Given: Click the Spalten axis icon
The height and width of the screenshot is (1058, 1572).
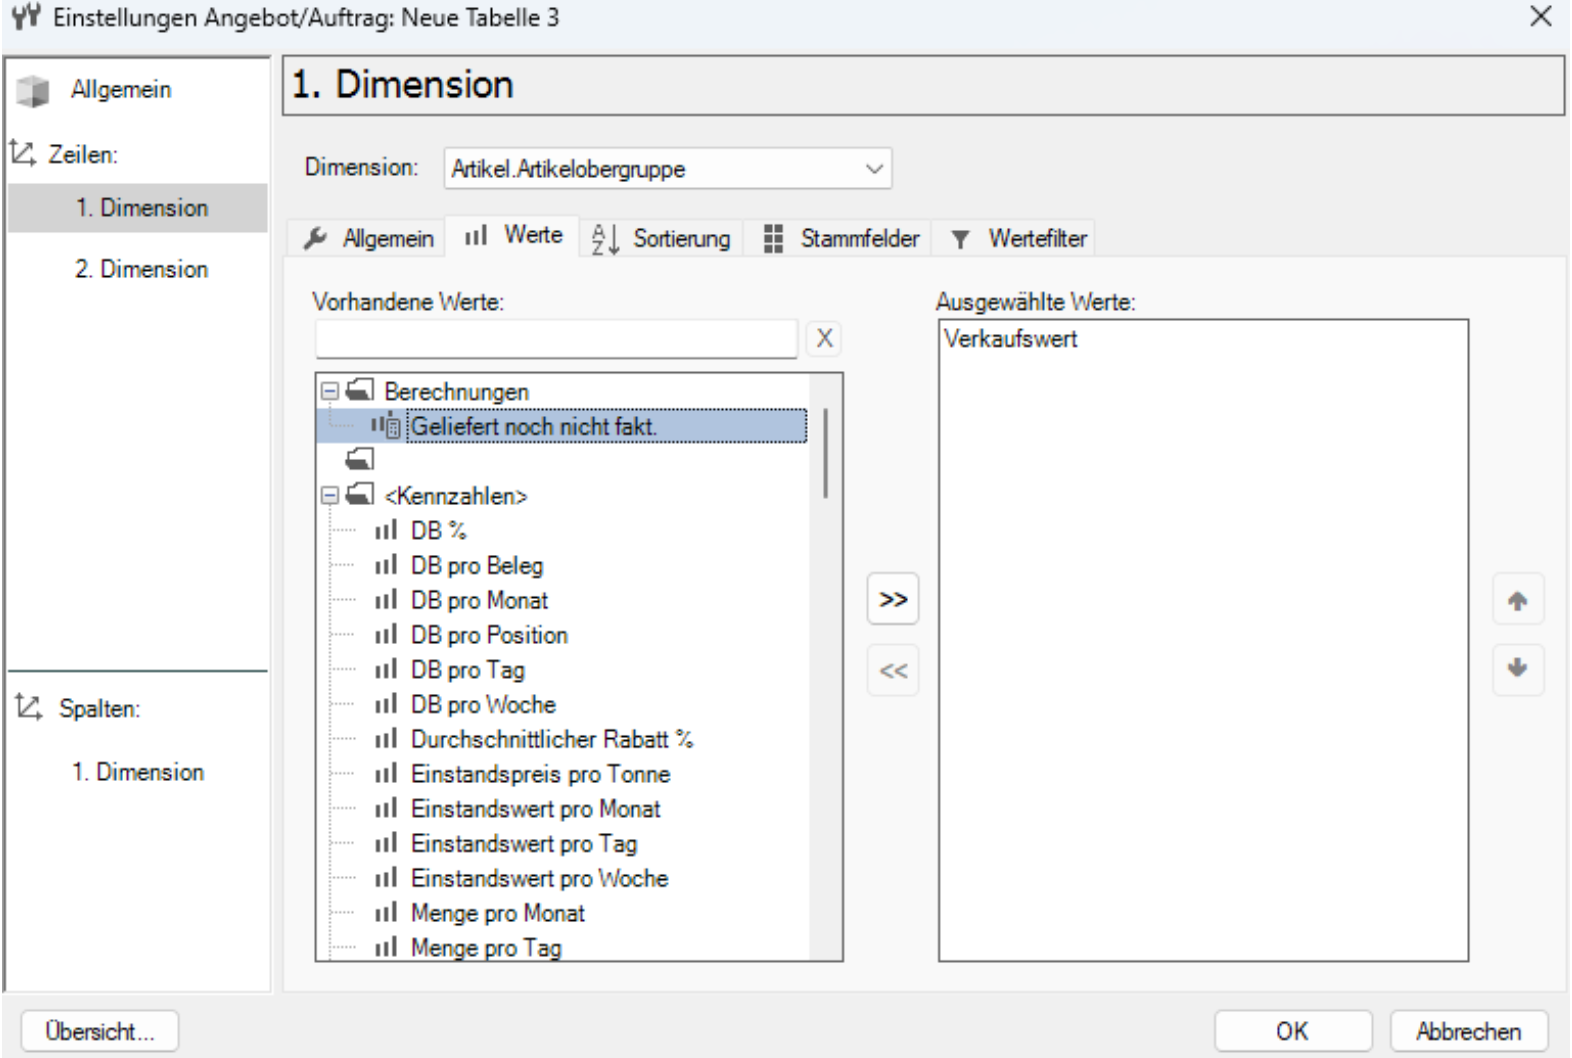Looking at the screenshot, I should click(x=29, y=708).
